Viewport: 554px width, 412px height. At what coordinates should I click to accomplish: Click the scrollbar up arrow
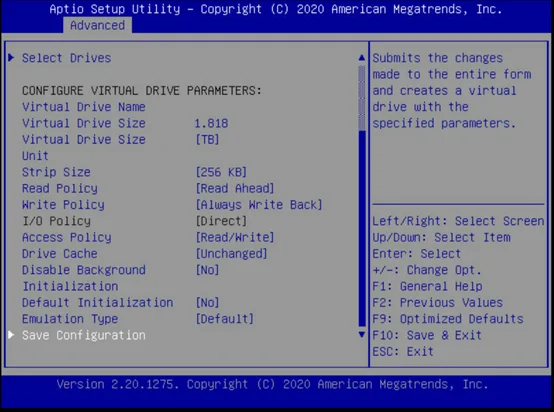361,58
